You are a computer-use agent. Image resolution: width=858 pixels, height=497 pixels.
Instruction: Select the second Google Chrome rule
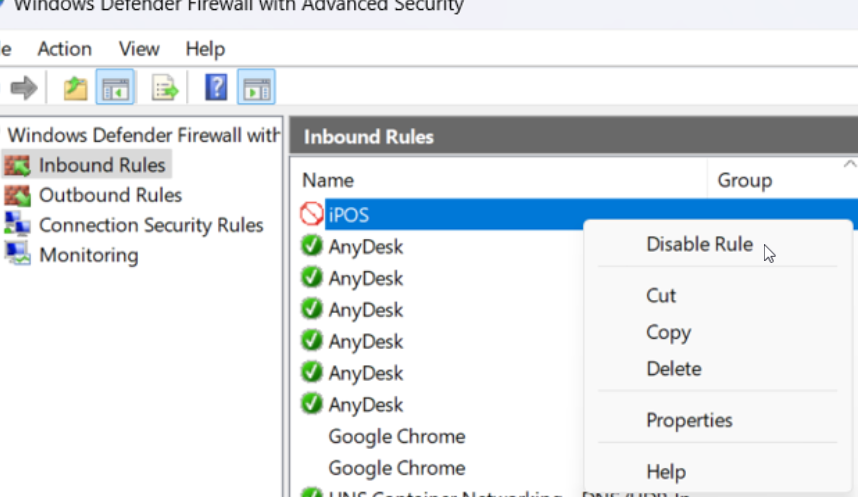(397, 468)
